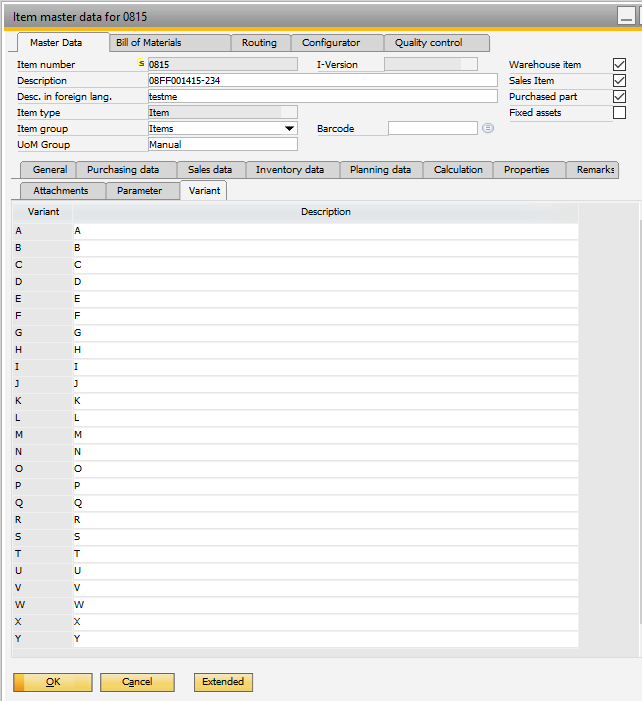This screenshot has height=701, width=642.
Task: Uncheck the Sales Item checkbox
Action: pos(619,81)
